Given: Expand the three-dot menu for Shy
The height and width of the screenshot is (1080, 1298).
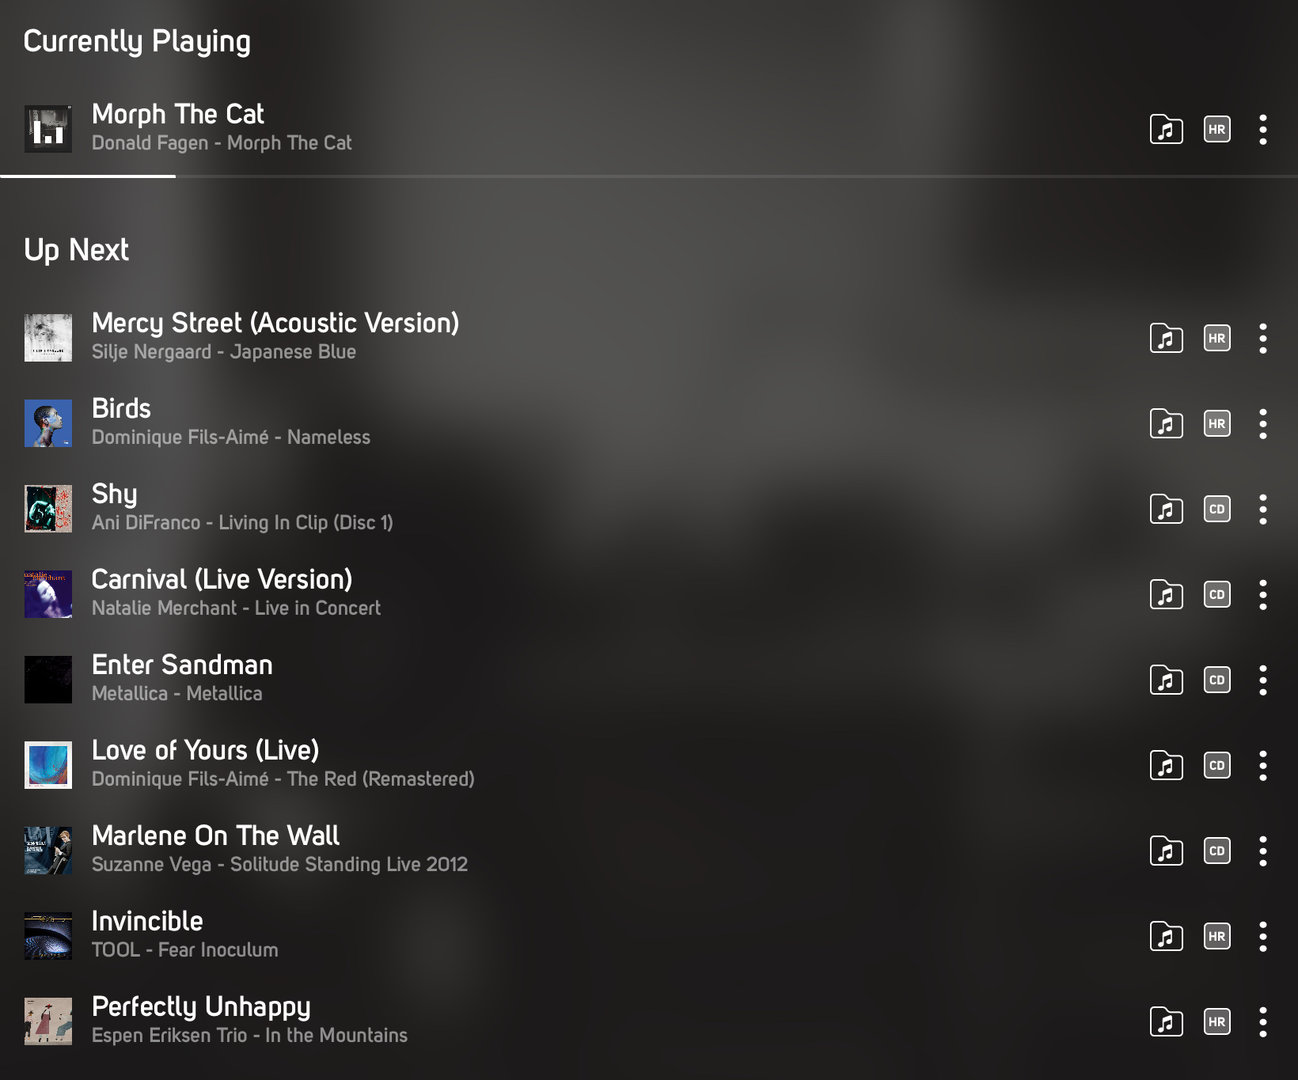Looking at the screenshot, I should [x=1263, y=509].
